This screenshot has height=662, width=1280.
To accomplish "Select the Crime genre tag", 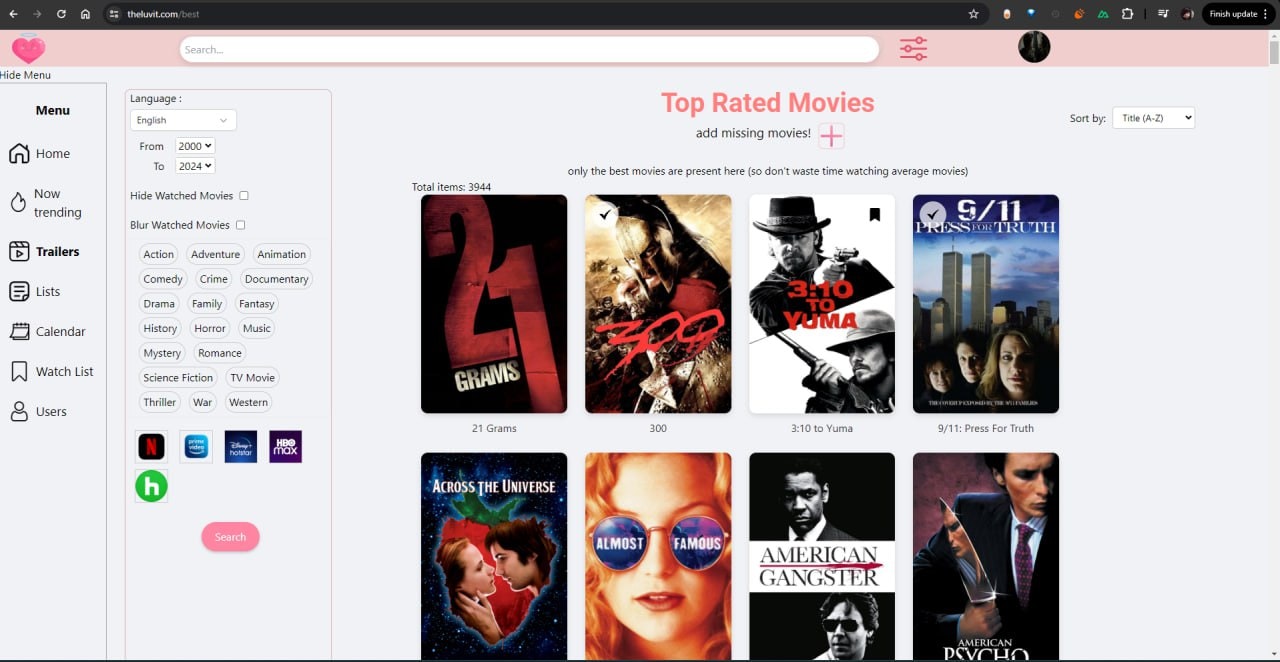I will click(213, 279).
